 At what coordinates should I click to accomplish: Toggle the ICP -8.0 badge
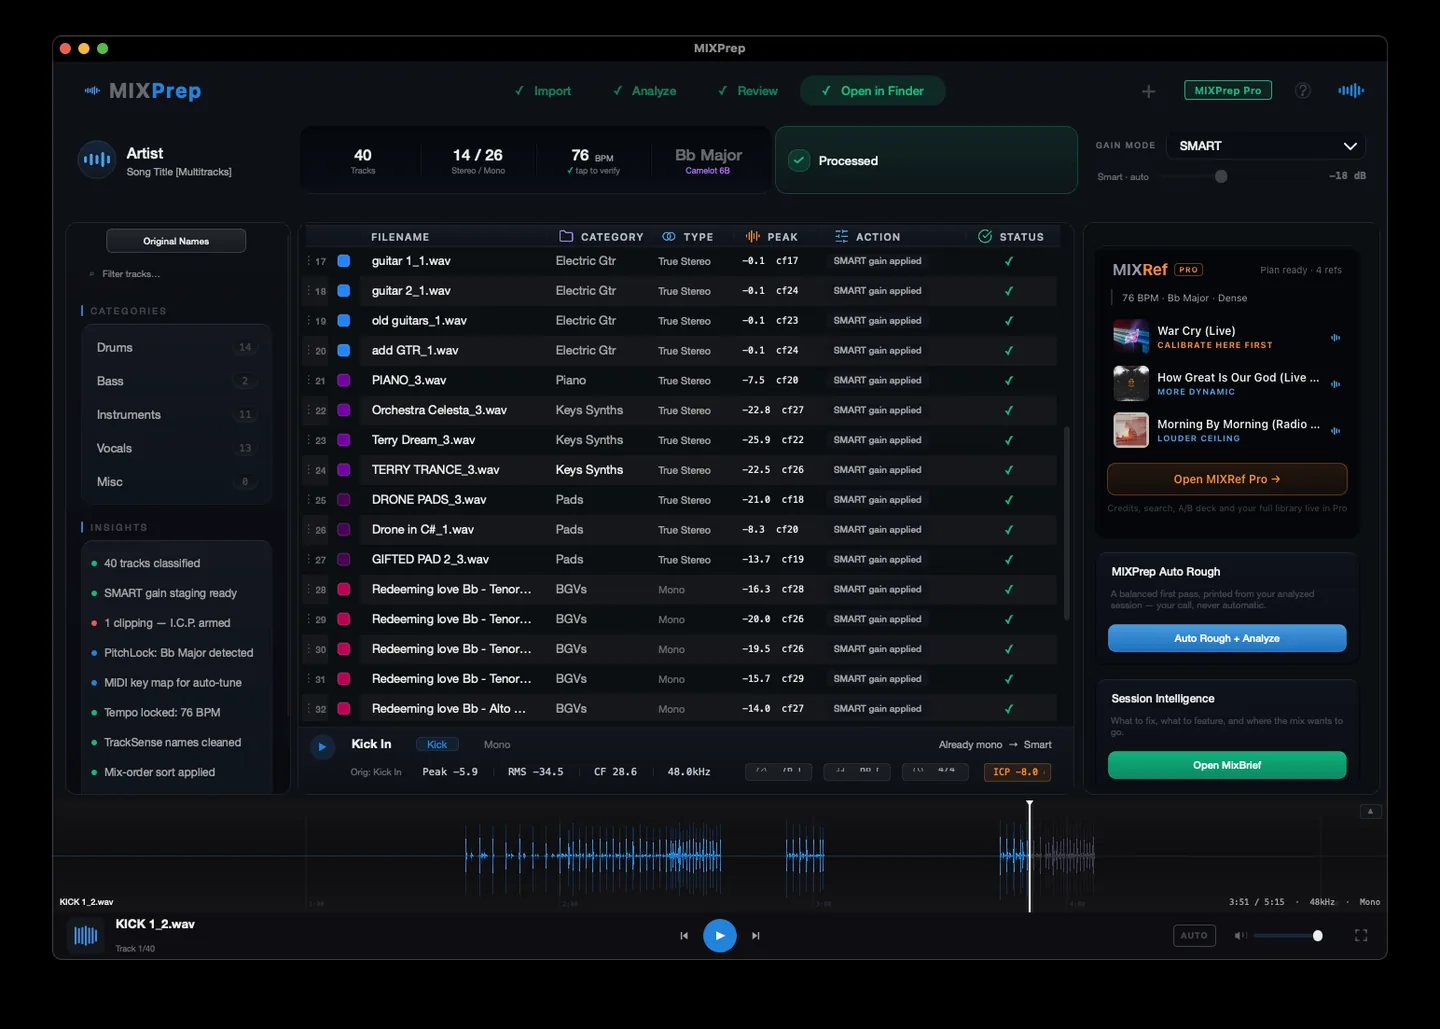point(1017,772)
